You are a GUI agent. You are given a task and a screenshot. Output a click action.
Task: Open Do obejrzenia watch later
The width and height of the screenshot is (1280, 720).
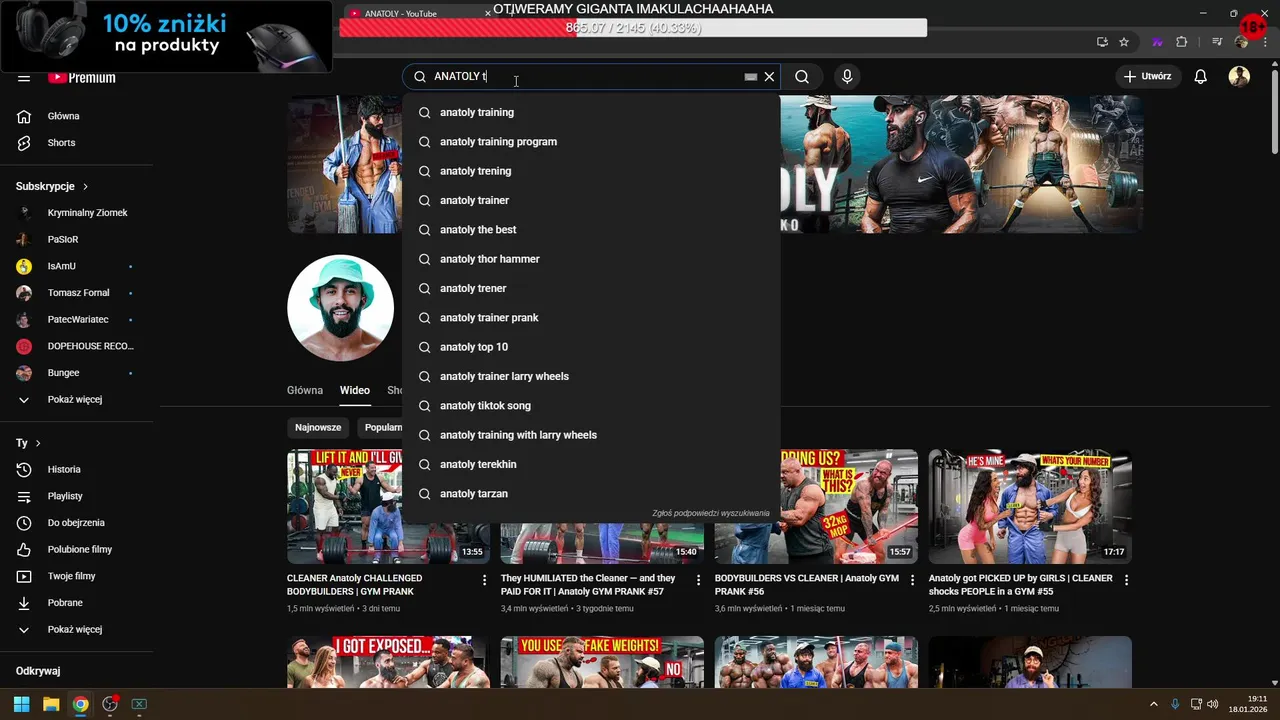[78, 523]
